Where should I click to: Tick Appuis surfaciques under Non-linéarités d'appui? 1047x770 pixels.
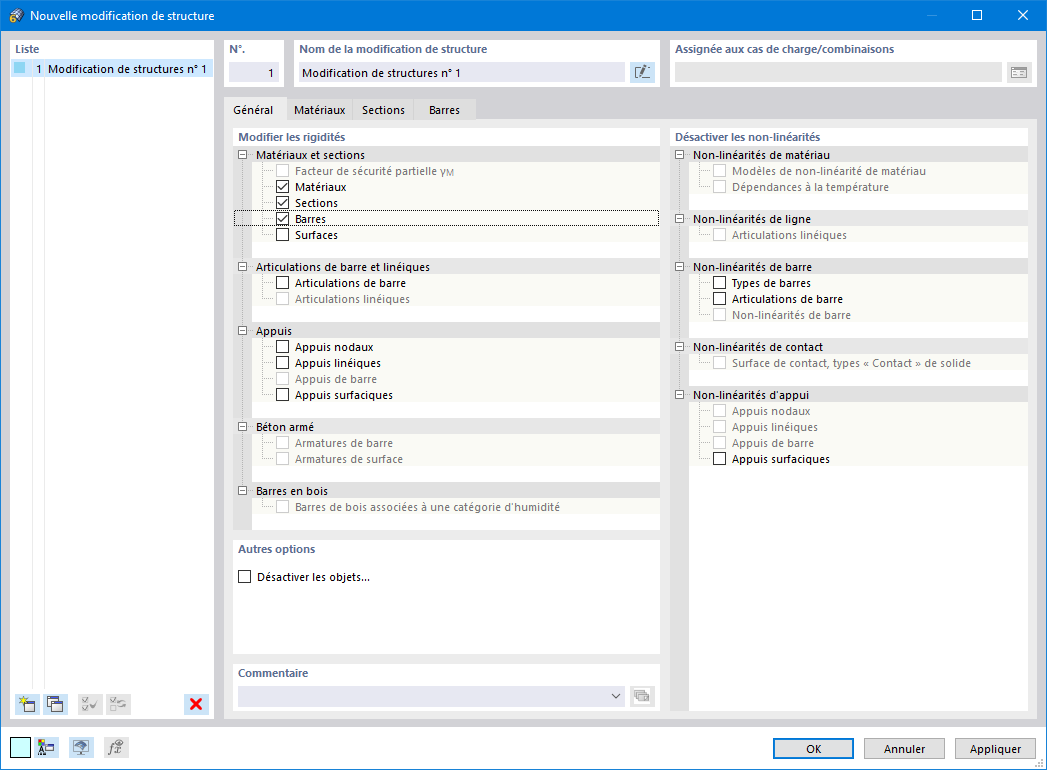pos(719,459)
